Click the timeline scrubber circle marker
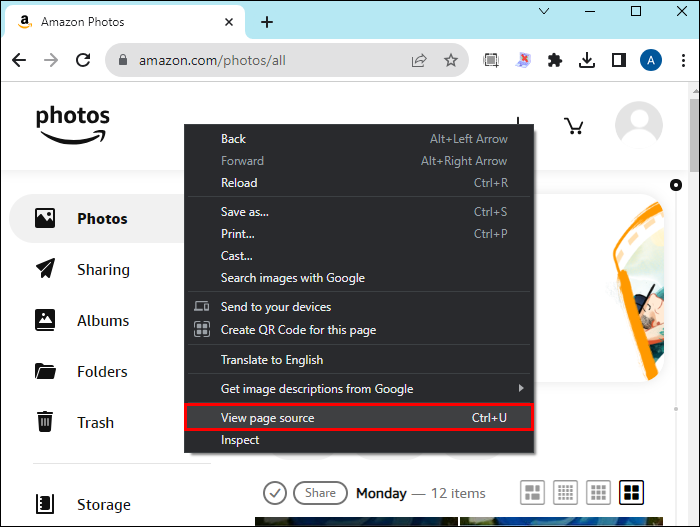 click(x=676, y=185)
